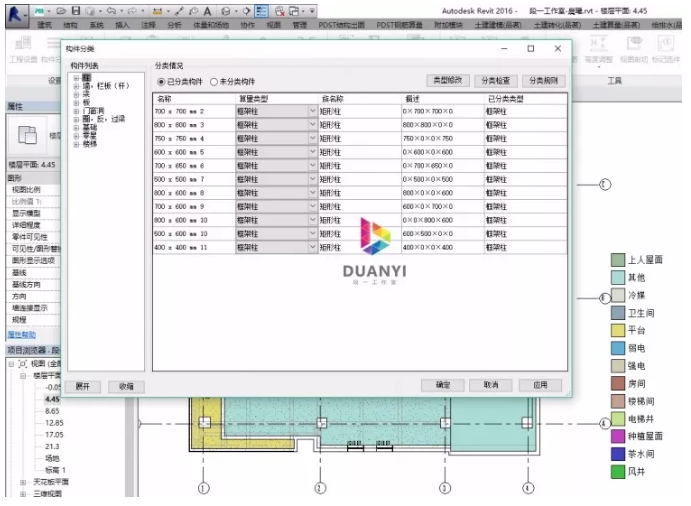Expand the 基础 tree node

(76, 127)
